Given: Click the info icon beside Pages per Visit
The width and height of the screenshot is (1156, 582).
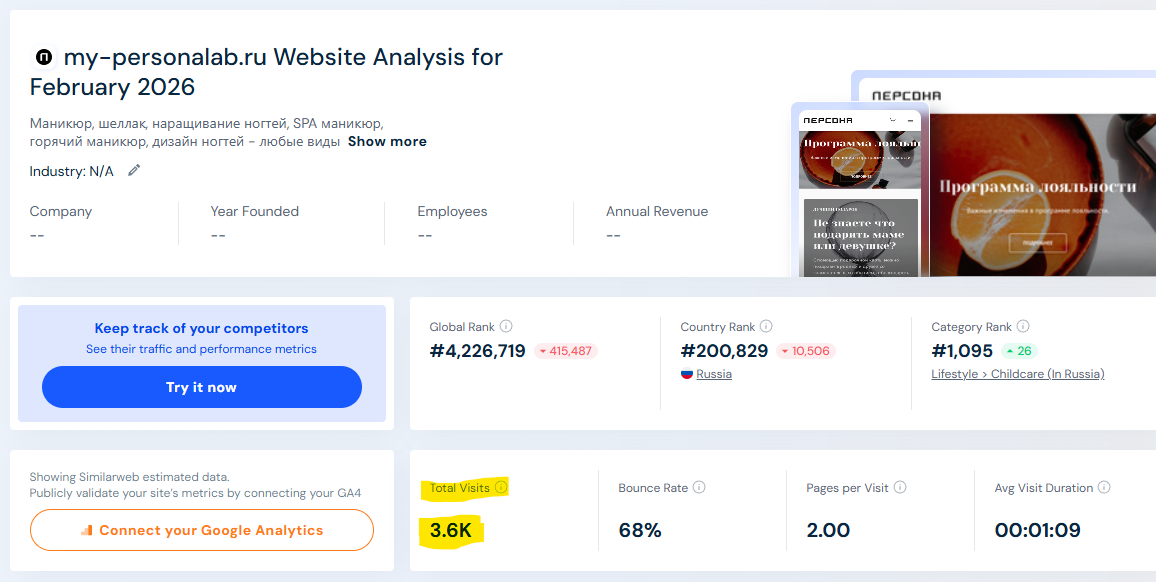Looking at the screenshot, I should tap(900, 488).
